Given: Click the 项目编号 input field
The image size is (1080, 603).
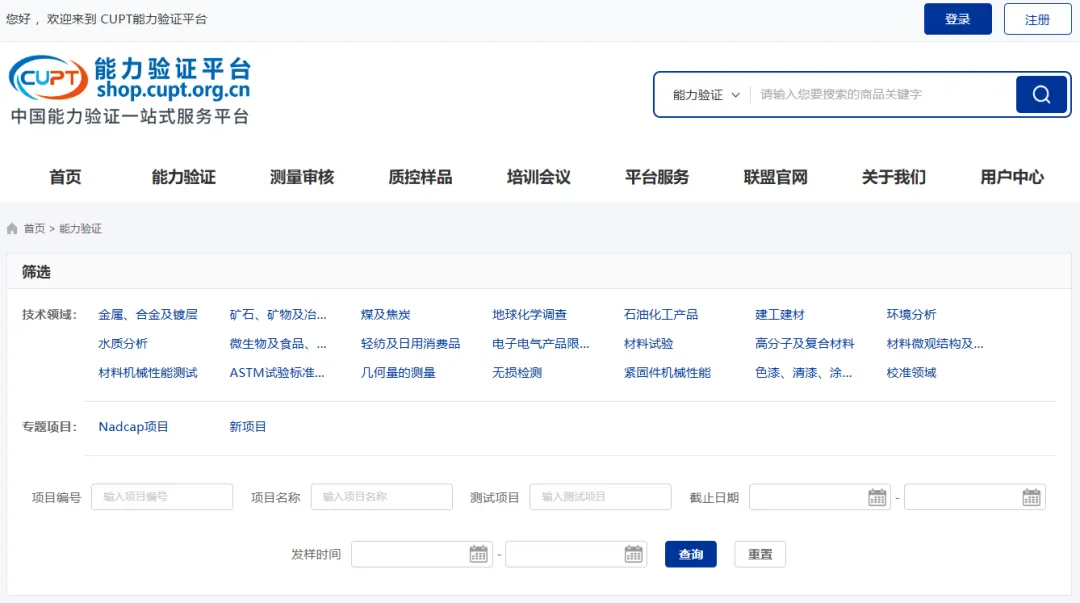Looking at the screenshot, I should [x=162, y=497].
